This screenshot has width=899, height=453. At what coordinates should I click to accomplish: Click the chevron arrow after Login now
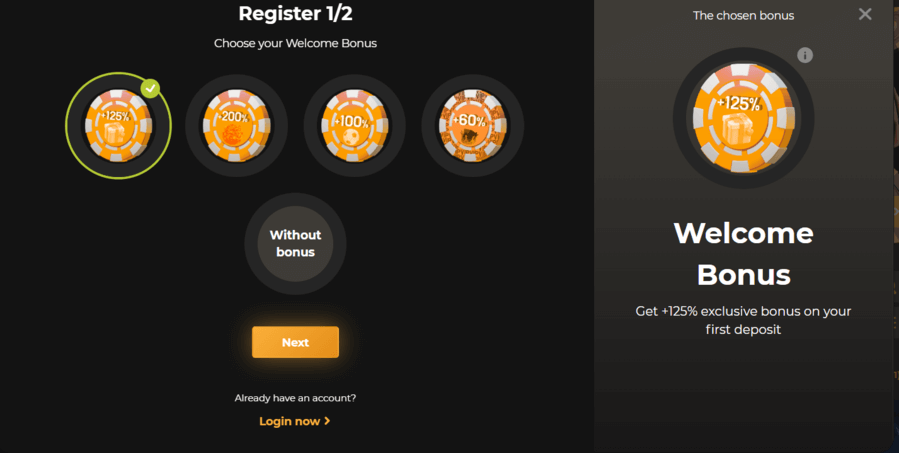point(327,421)
